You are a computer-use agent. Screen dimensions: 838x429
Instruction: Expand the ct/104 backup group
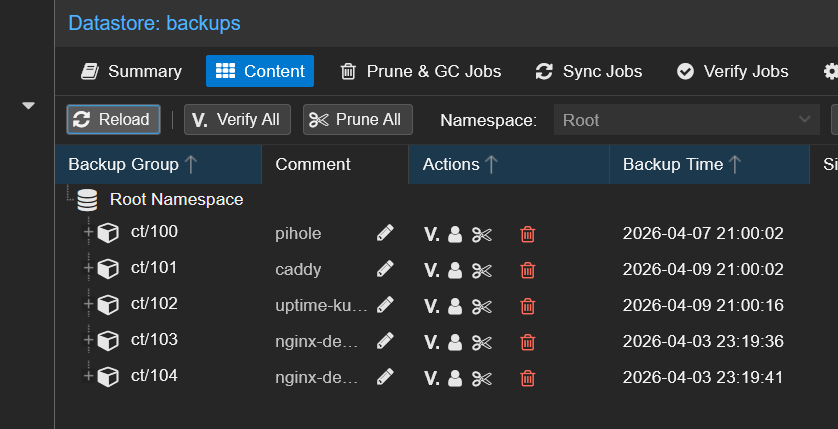[89, 377]
